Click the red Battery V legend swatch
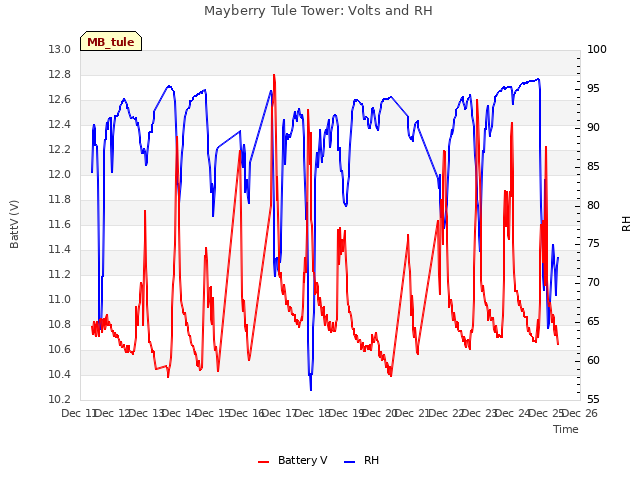The image size is (640, 480). [x=264, y=462]
